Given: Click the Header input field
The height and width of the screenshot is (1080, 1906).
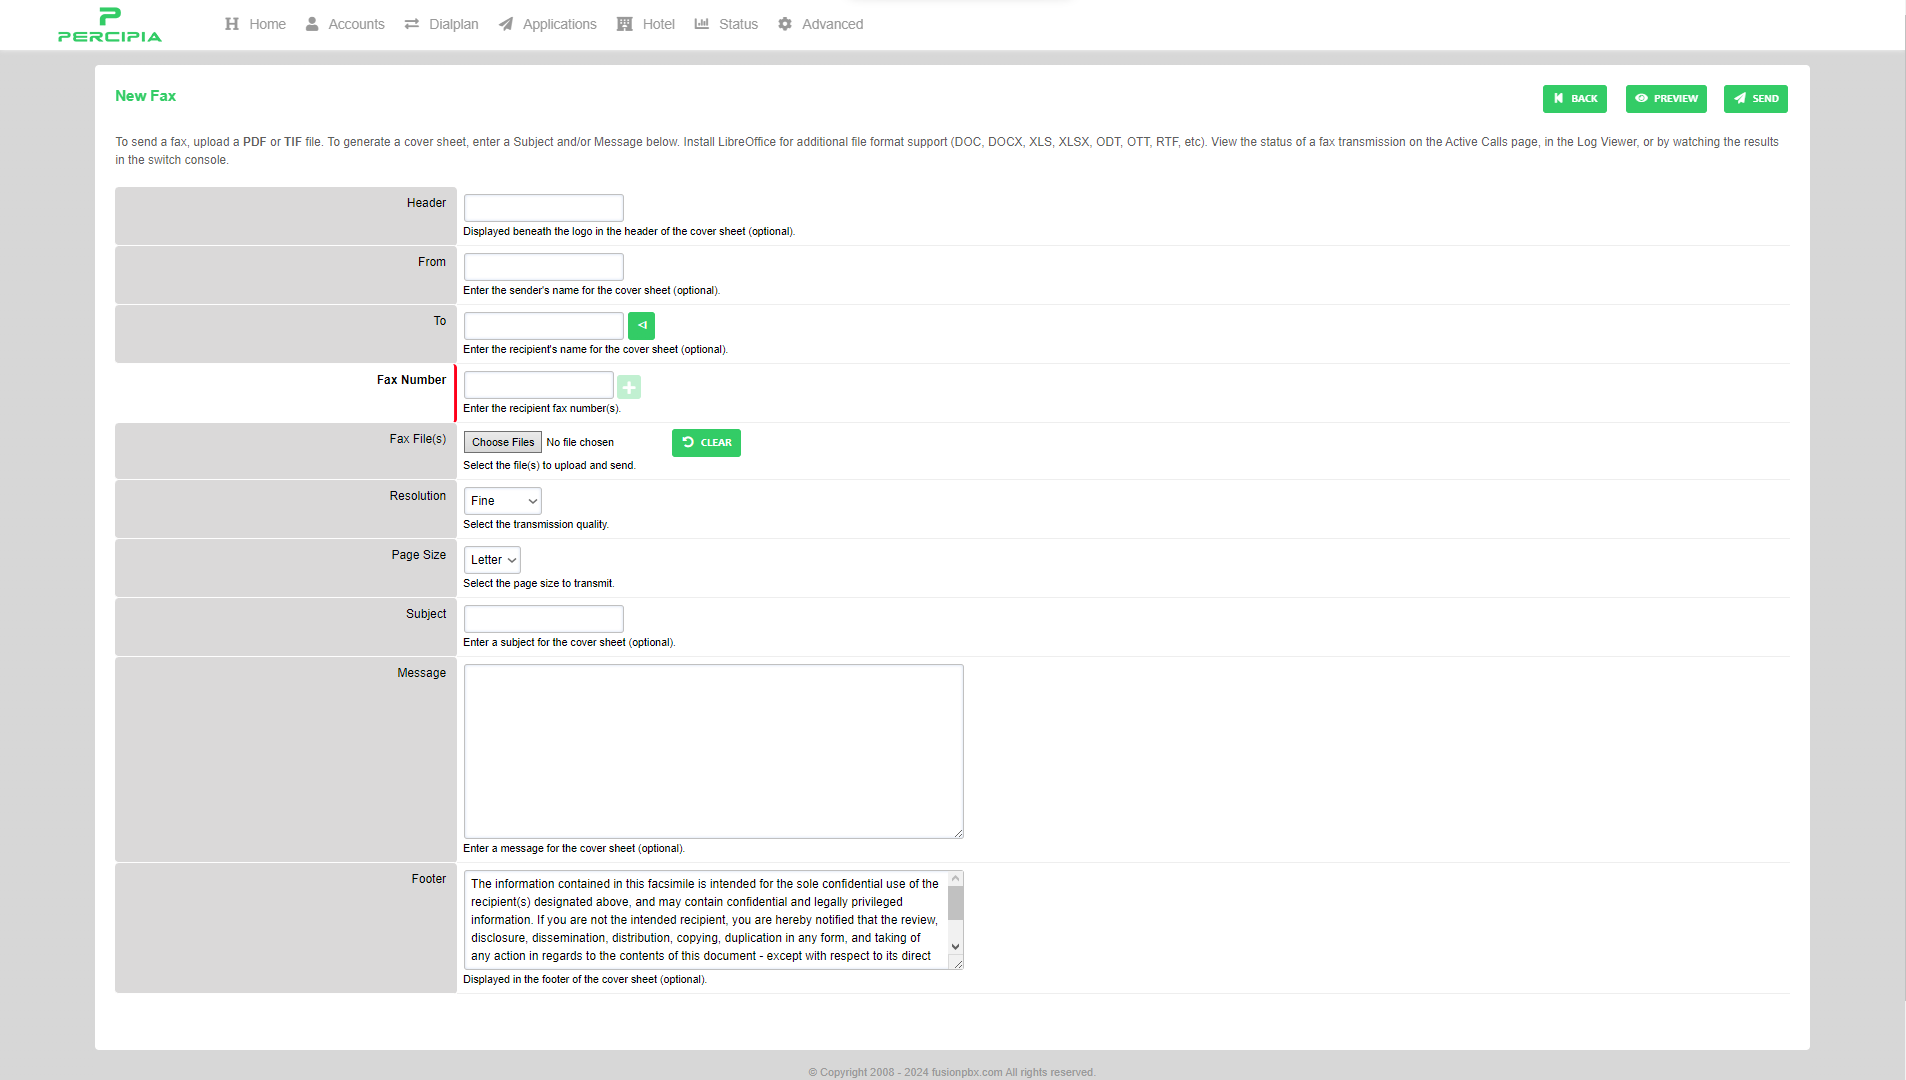Looking at the screenshot, I should point(544,208).
